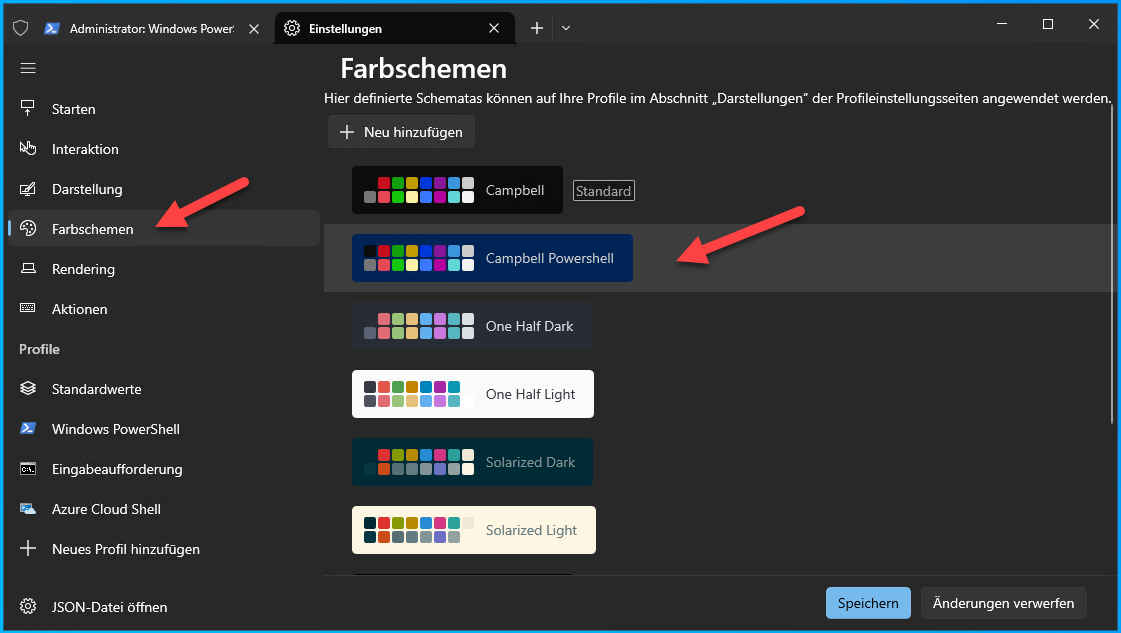
Task: Click the Standardwerte layers icon
Action: click(x=28, y=388)
